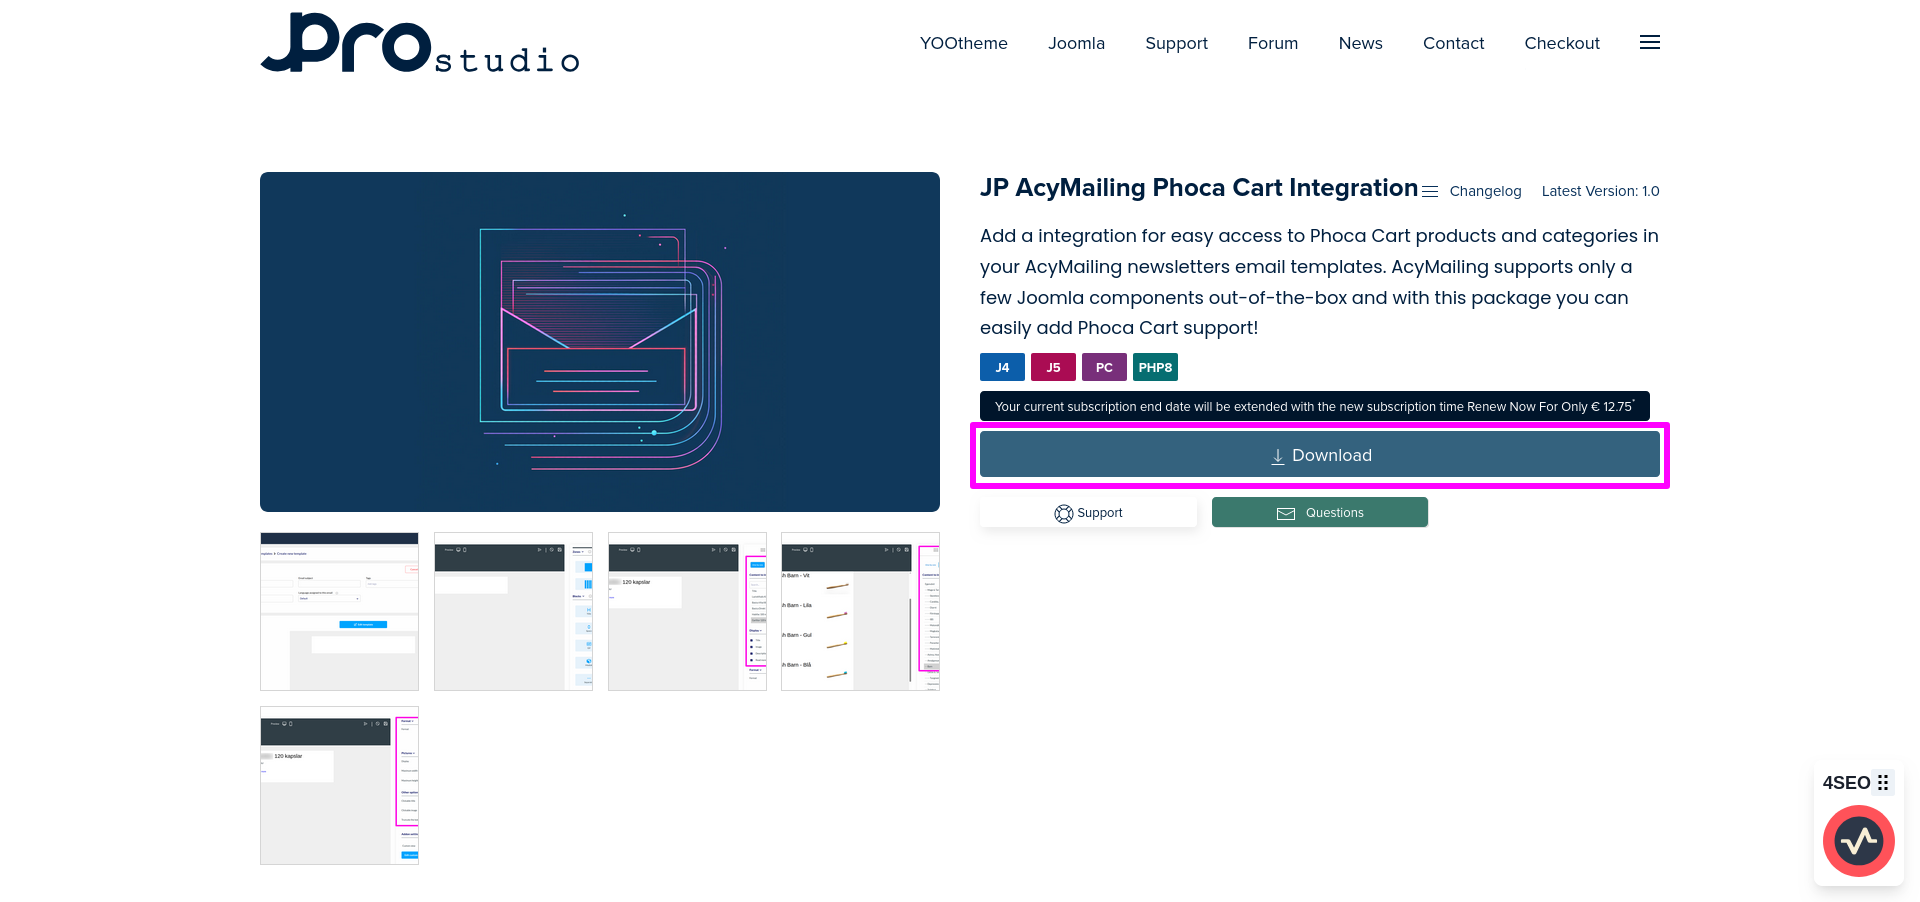Click the J4 compatibility badge
Screen dimensions: 1920x902
[1002, 367]
